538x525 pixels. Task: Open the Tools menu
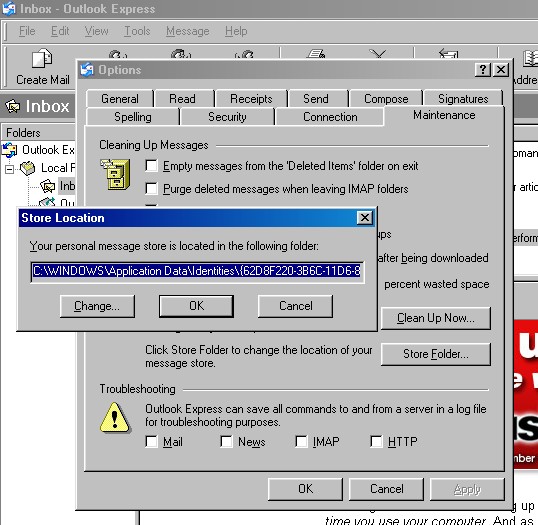point(137,31)
